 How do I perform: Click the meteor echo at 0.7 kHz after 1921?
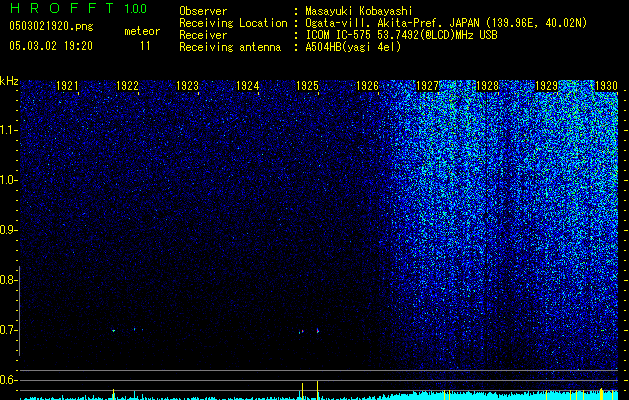coord(114,331)
